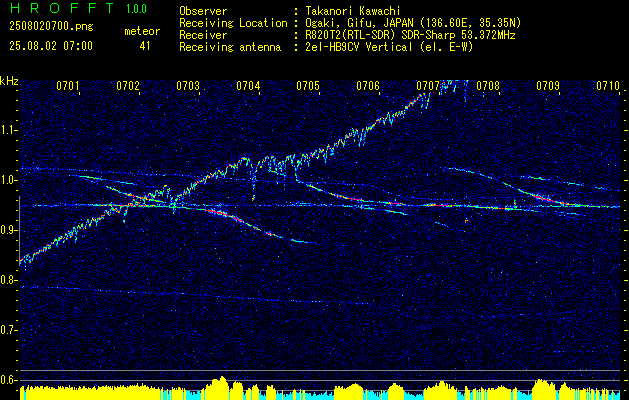Click the HROFFT title text
This screenshot has height=400, width=629.
tap(62, 8)
